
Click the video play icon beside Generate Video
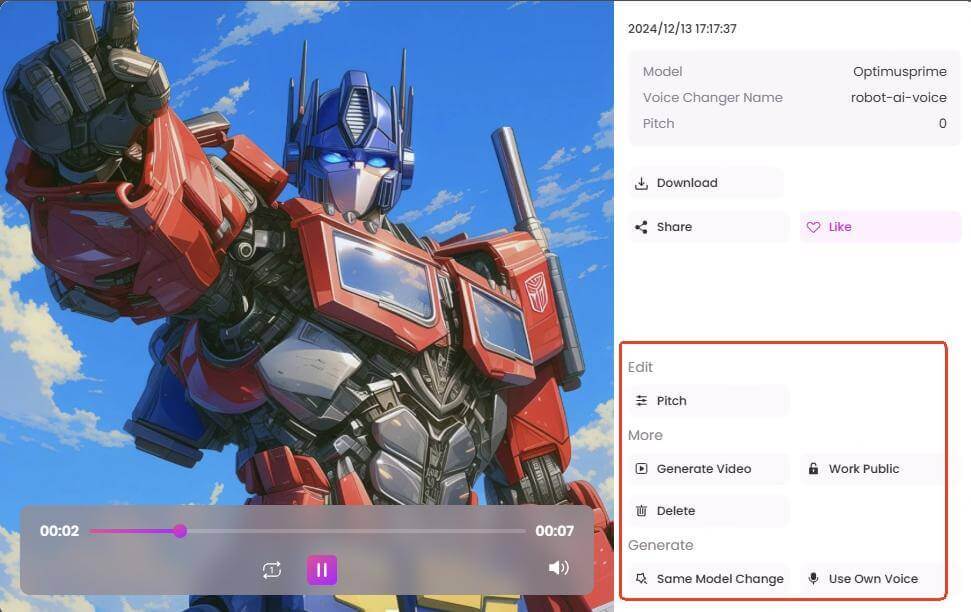point(642,469)
